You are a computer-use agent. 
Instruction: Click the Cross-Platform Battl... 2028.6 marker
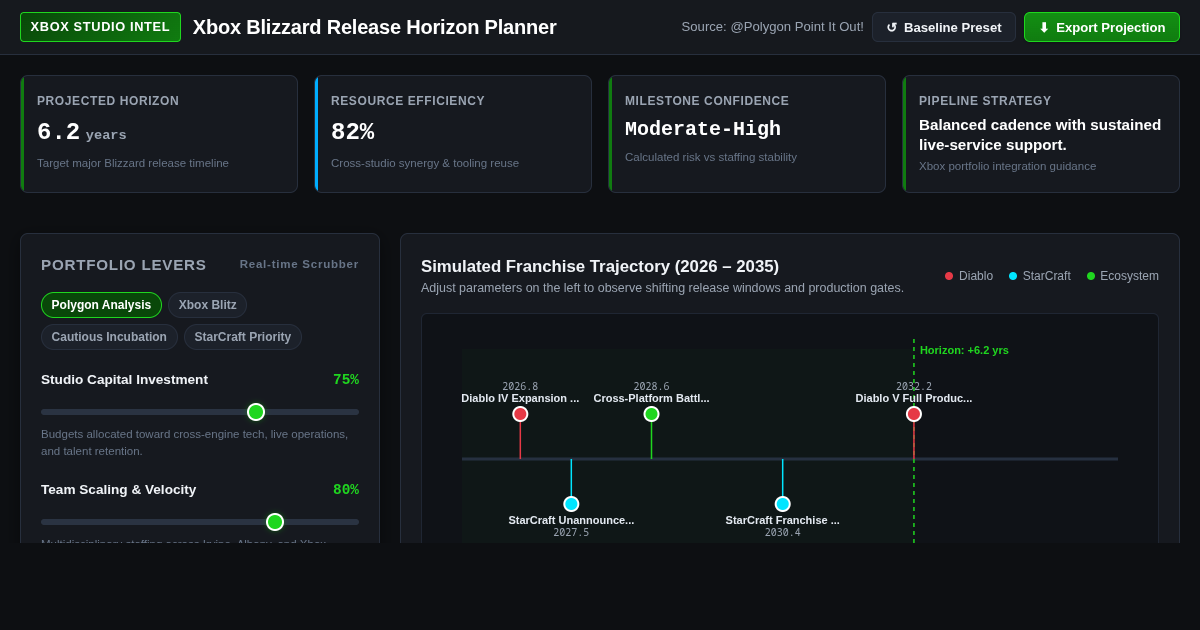[x=651, y=414]
